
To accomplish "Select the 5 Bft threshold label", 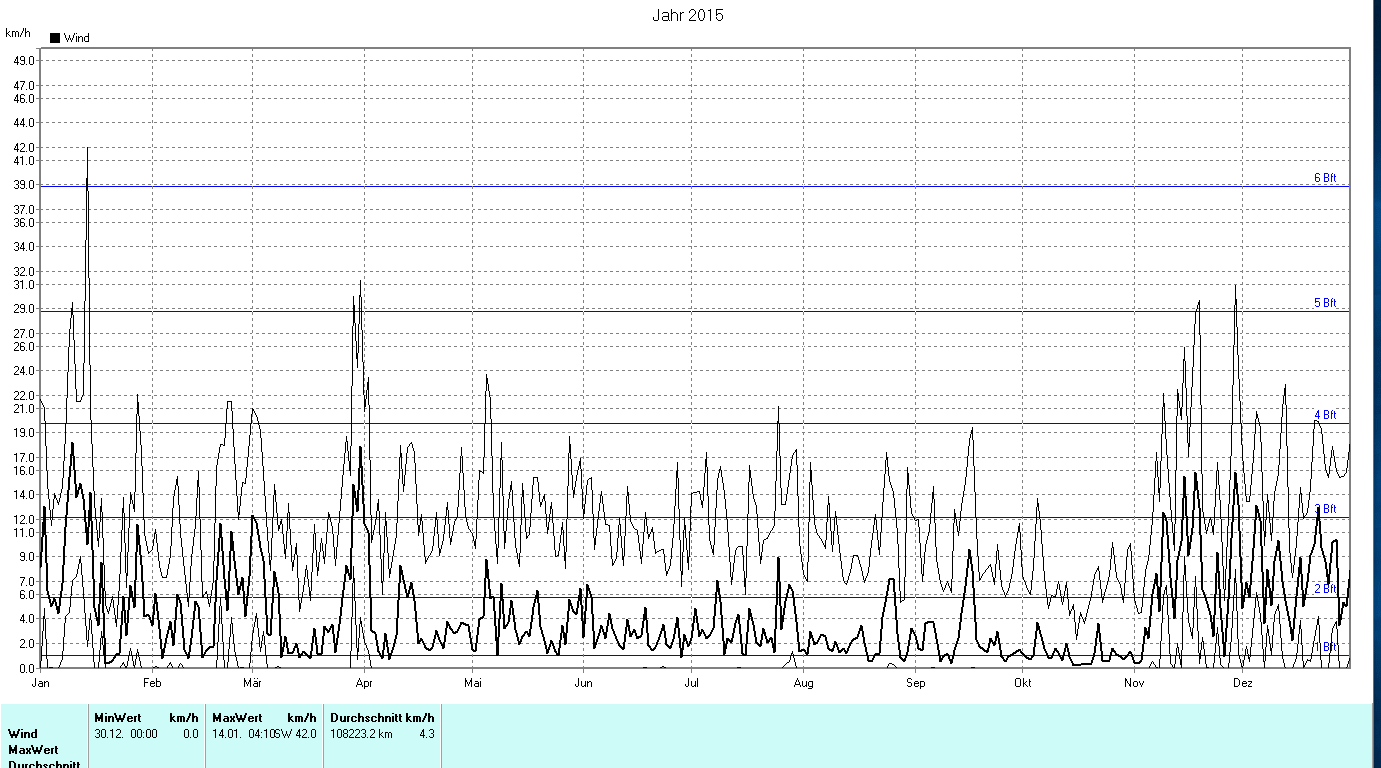I will 1325,303.
